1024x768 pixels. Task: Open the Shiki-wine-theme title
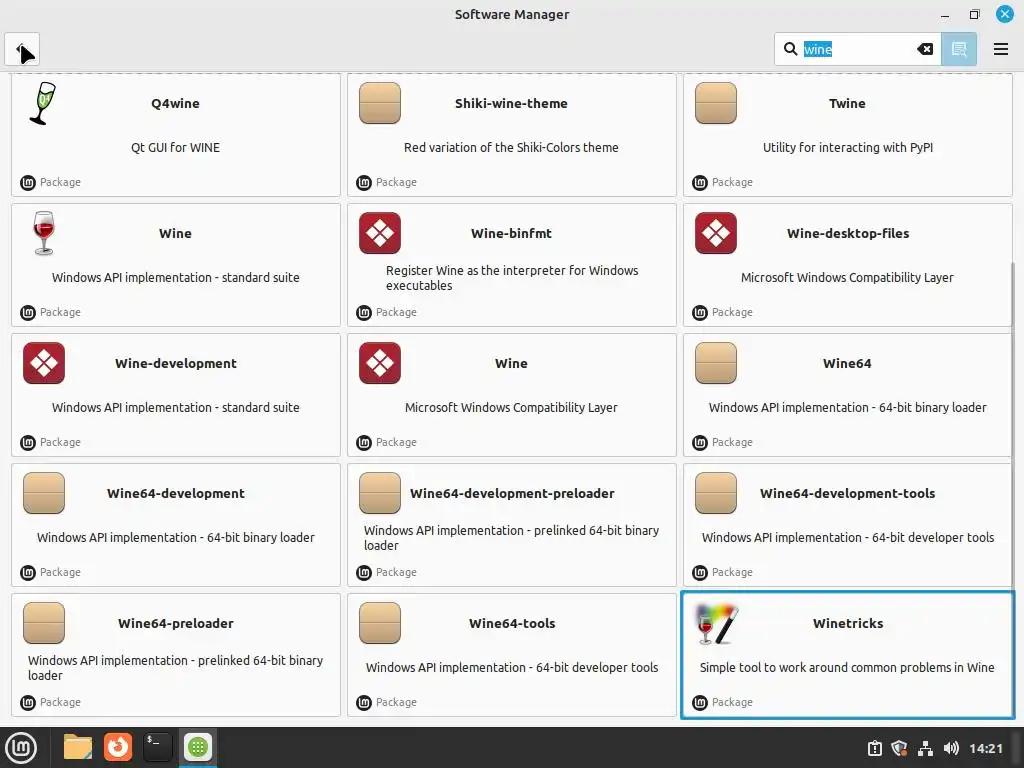511,103
